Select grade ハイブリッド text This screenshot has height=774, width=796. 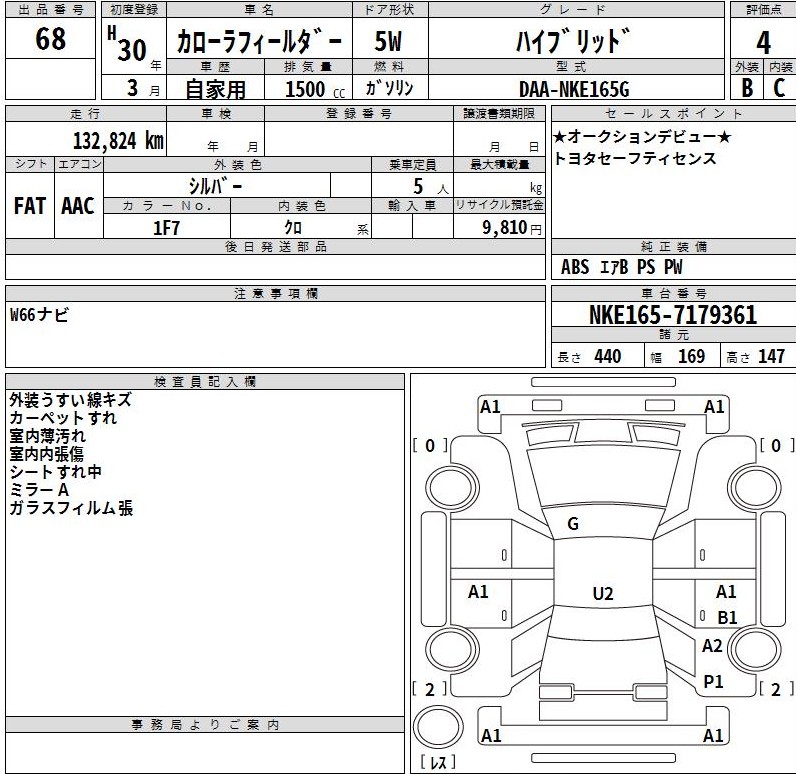point(573,41)
